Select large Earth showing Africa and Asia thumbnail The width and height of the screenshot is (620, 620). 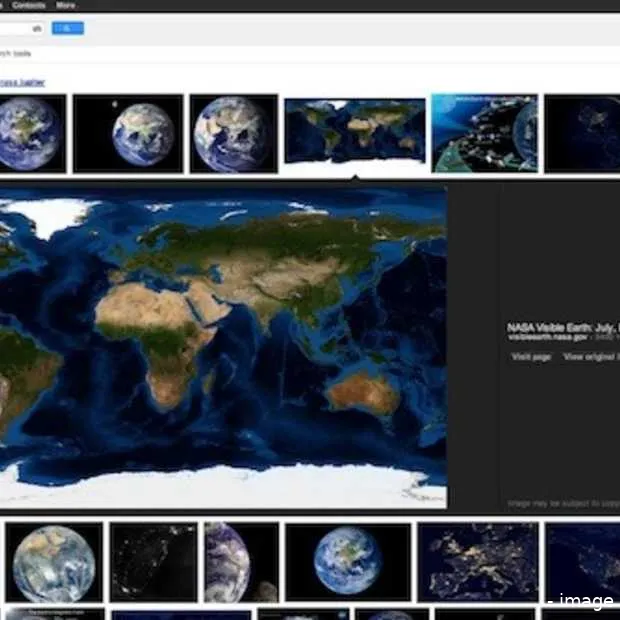(234, 134)
